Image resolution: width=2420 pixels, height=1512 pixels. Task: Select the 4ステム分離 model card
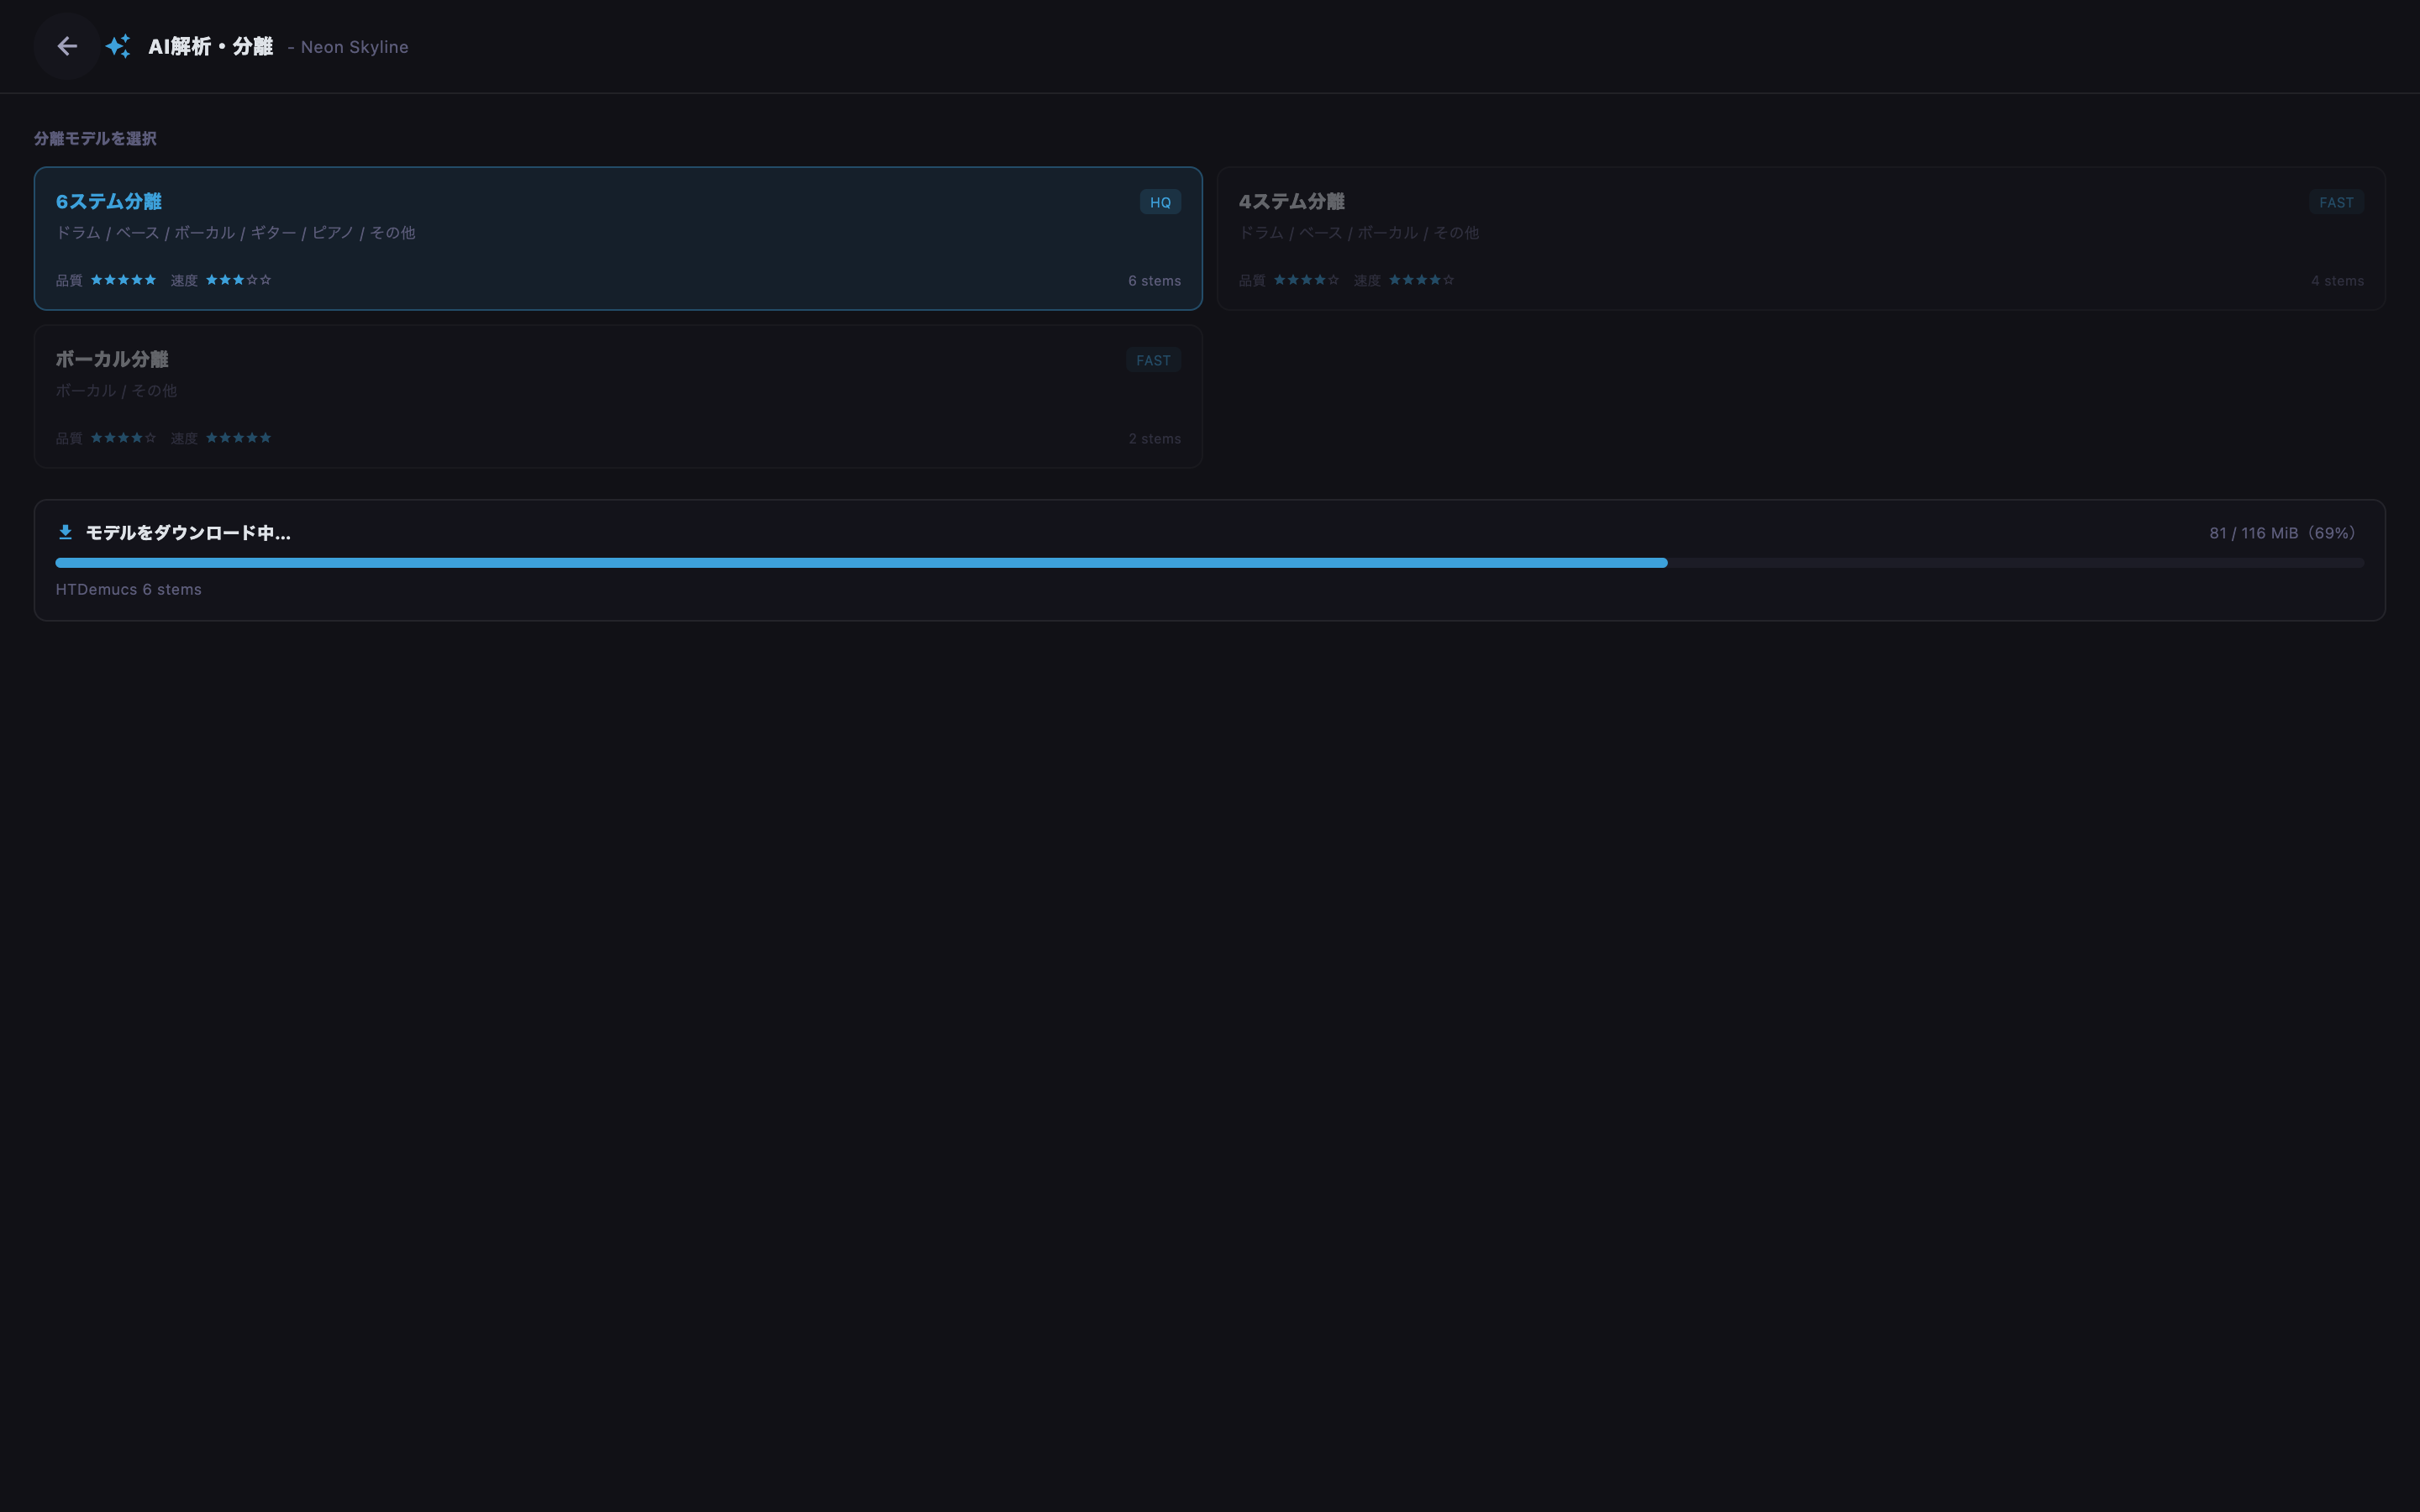pos(1801,238)
